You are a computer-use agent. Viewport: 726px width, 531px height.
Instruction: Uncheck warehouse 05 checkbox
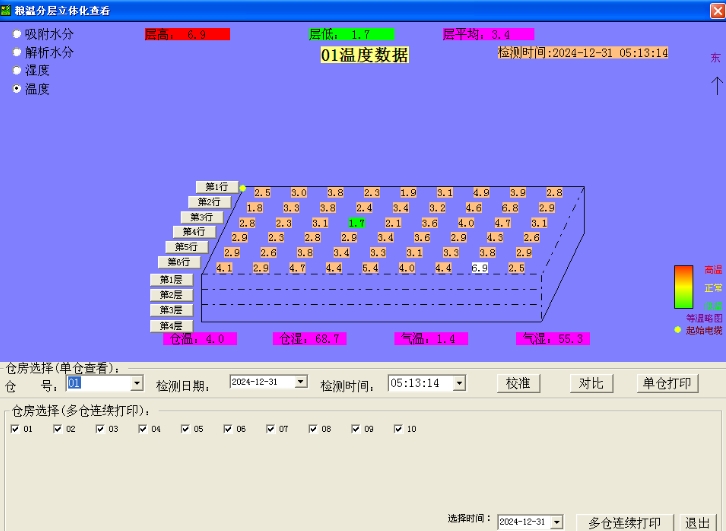click(186, 429)
